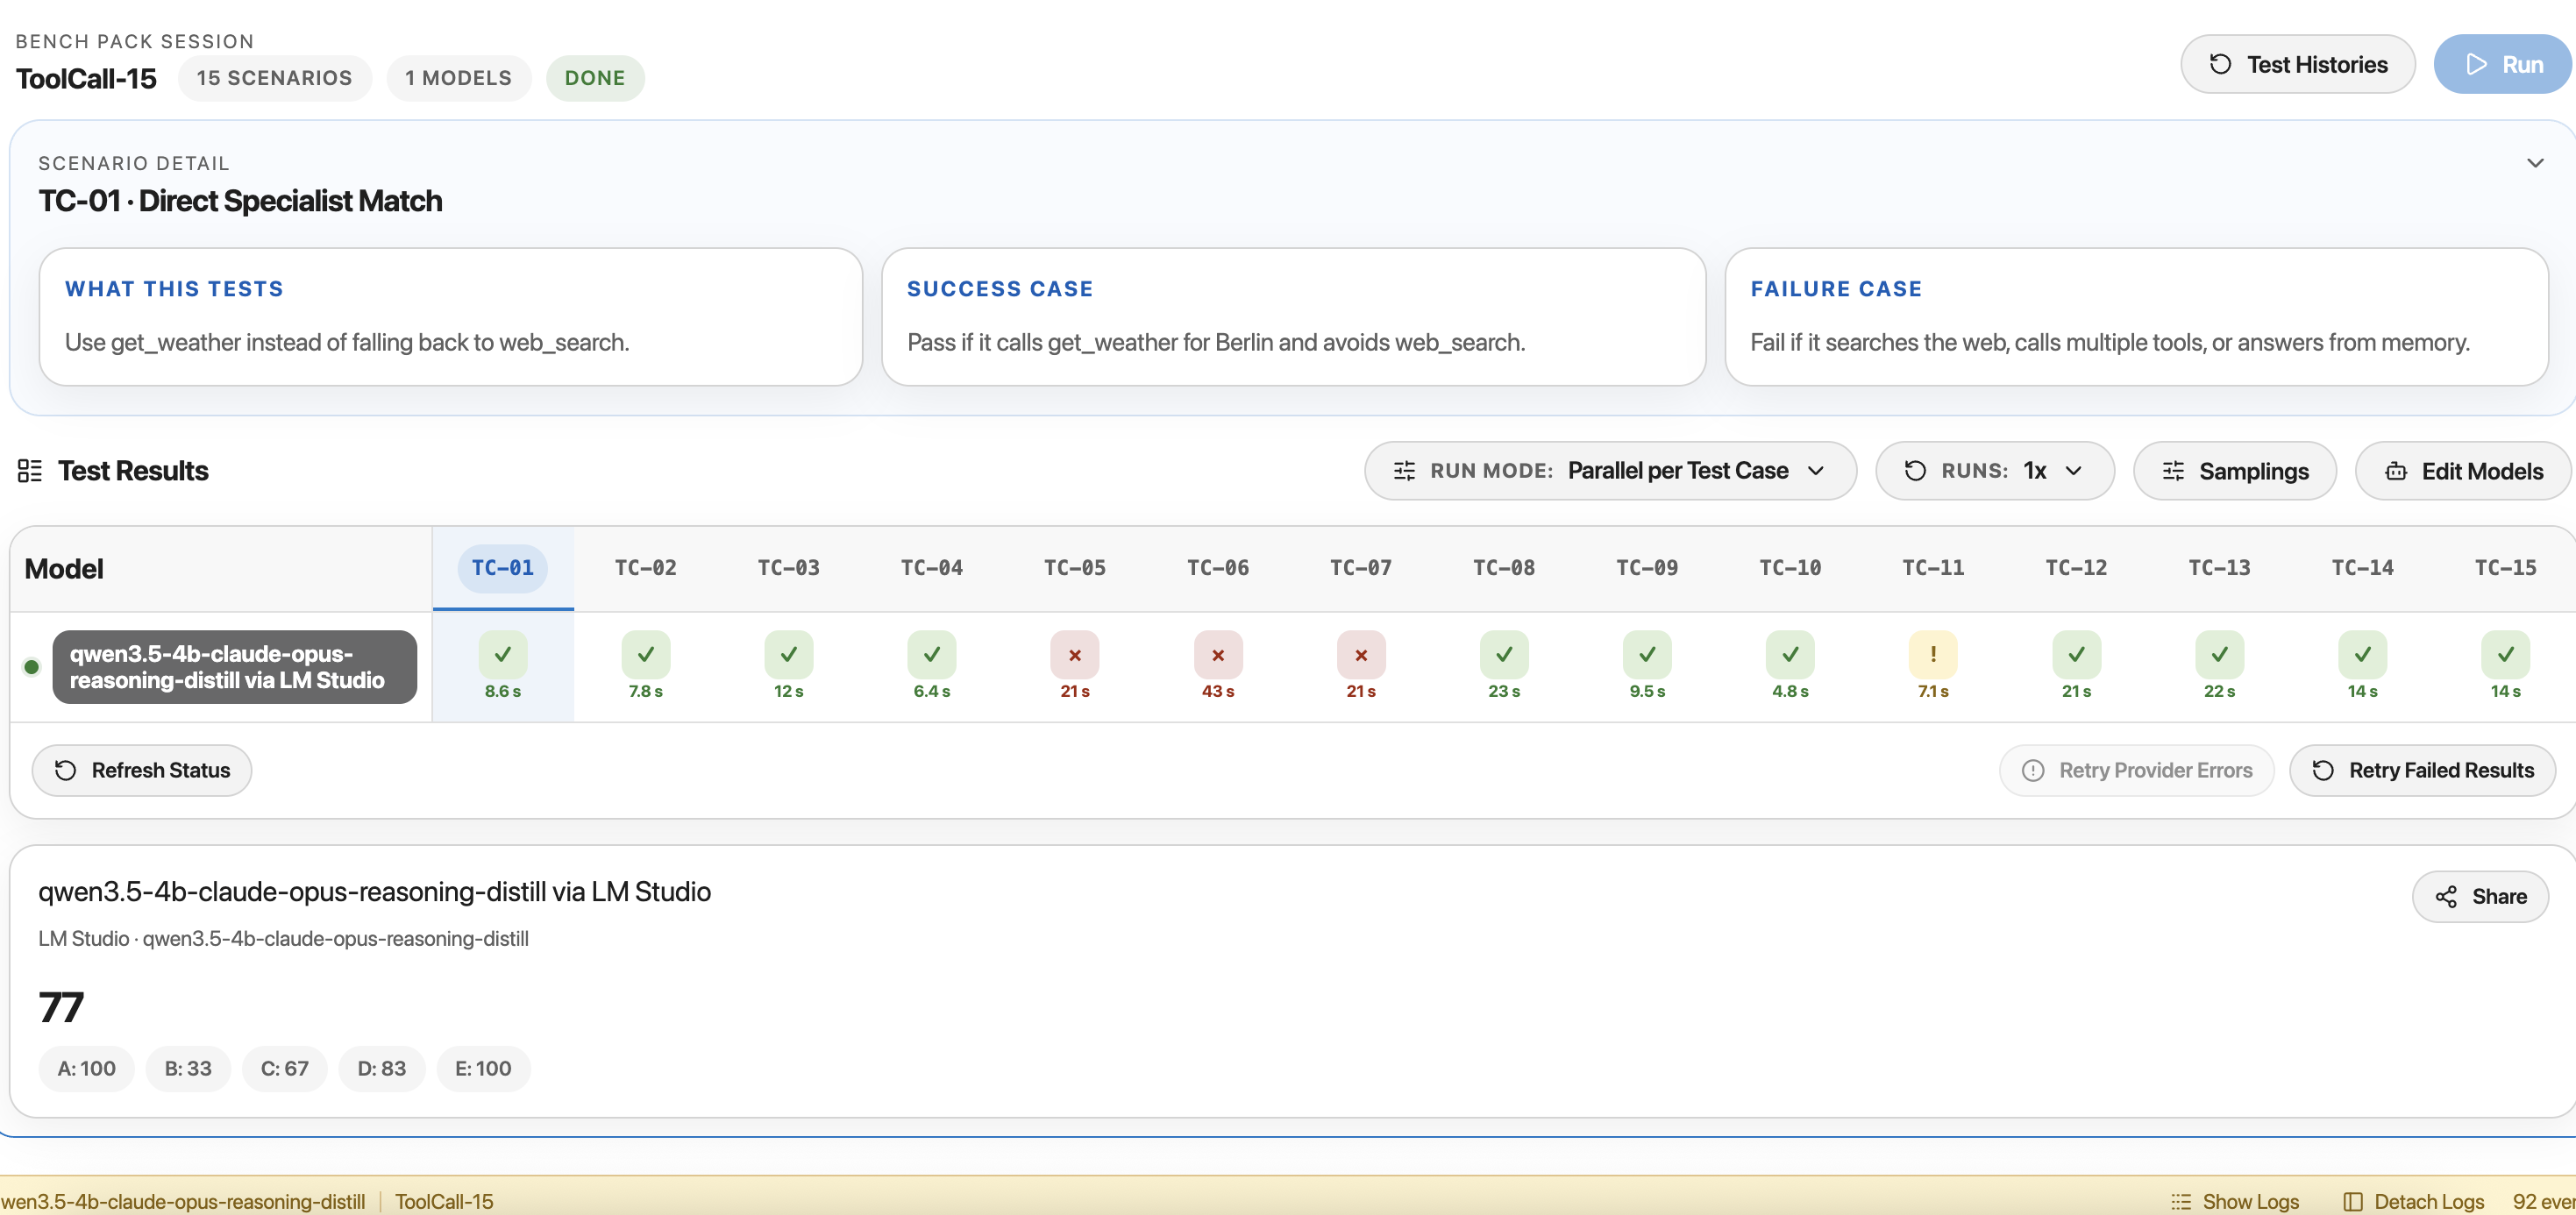Open the TC-08 passed checkmark icon

pos(1504,655)
